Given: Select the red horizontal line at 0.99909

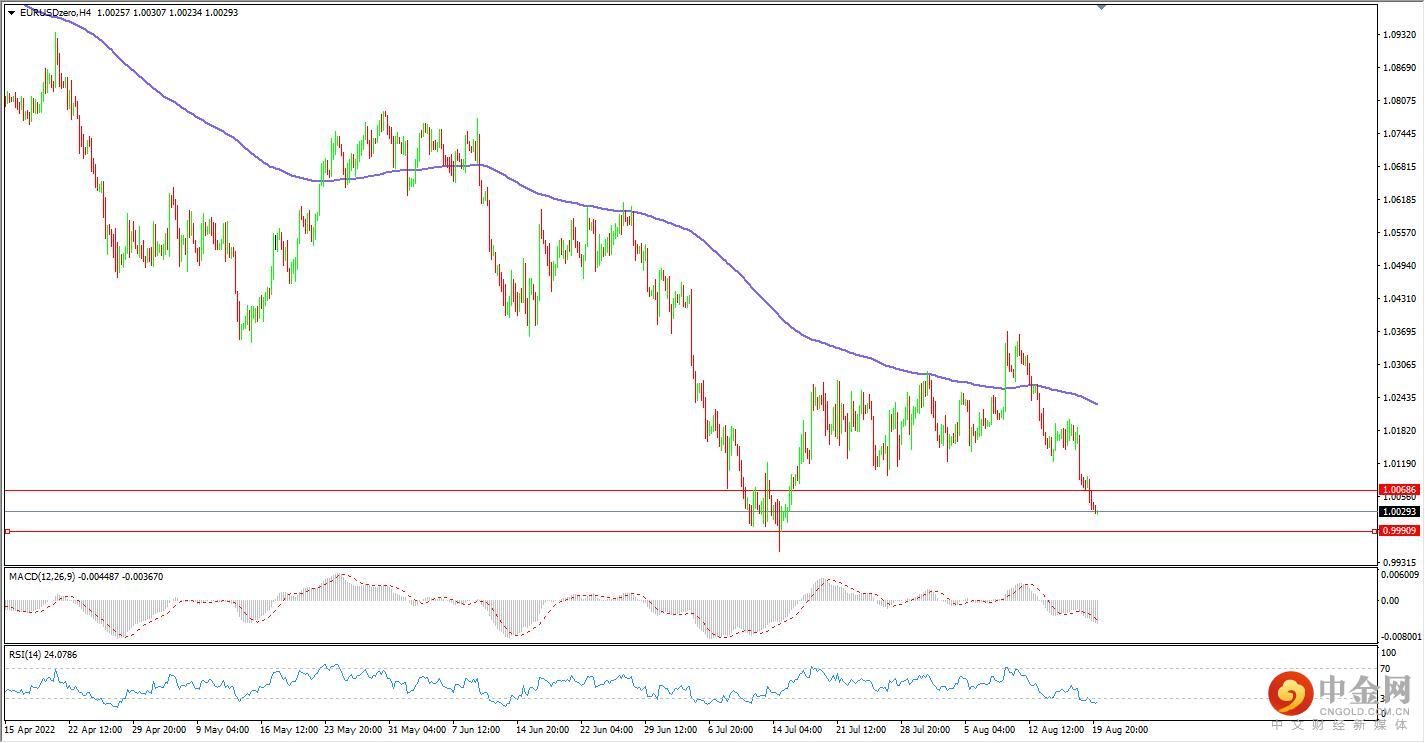Looking at the screenshot, I should pos(690,531).
